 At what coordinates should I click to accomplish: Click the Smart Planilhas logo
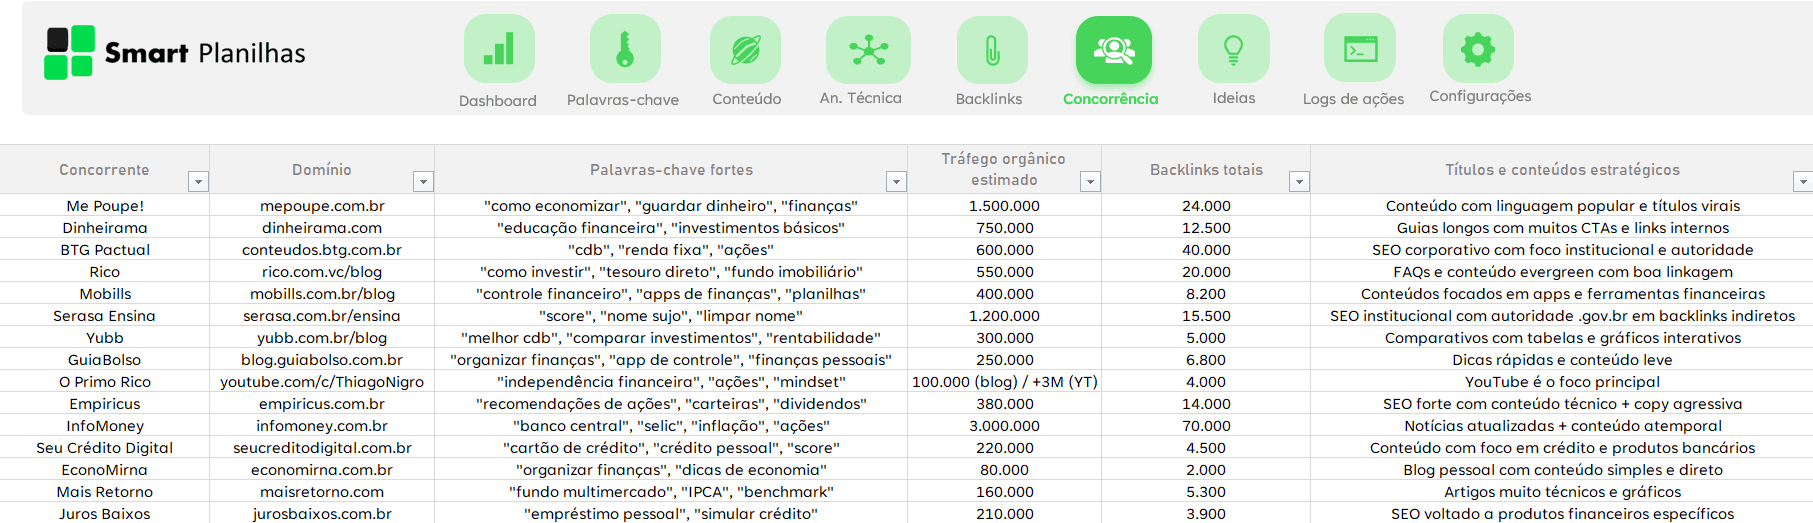pyautogui.click(x=175, y=53)
